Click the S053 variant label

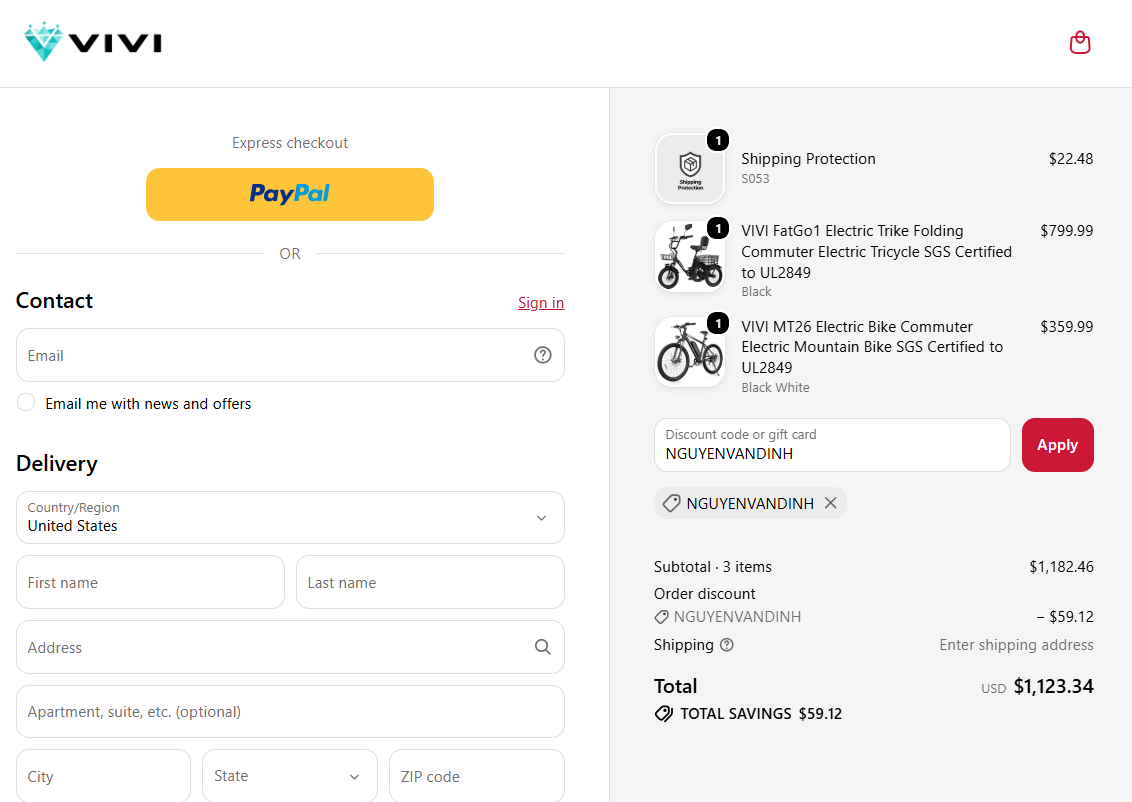(x=755, y=179)
